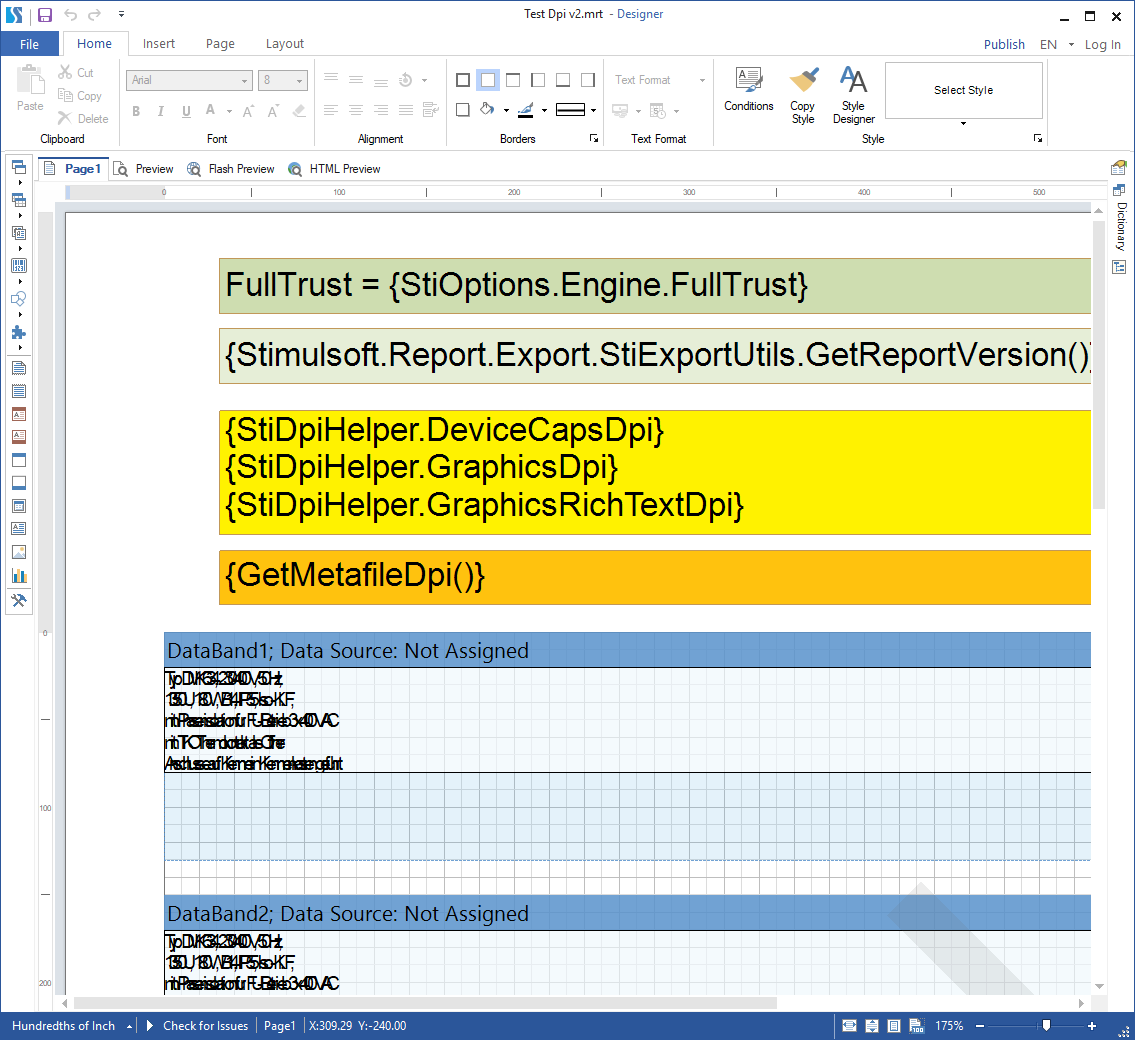Open the EN language dropdown

point(1057,44)
